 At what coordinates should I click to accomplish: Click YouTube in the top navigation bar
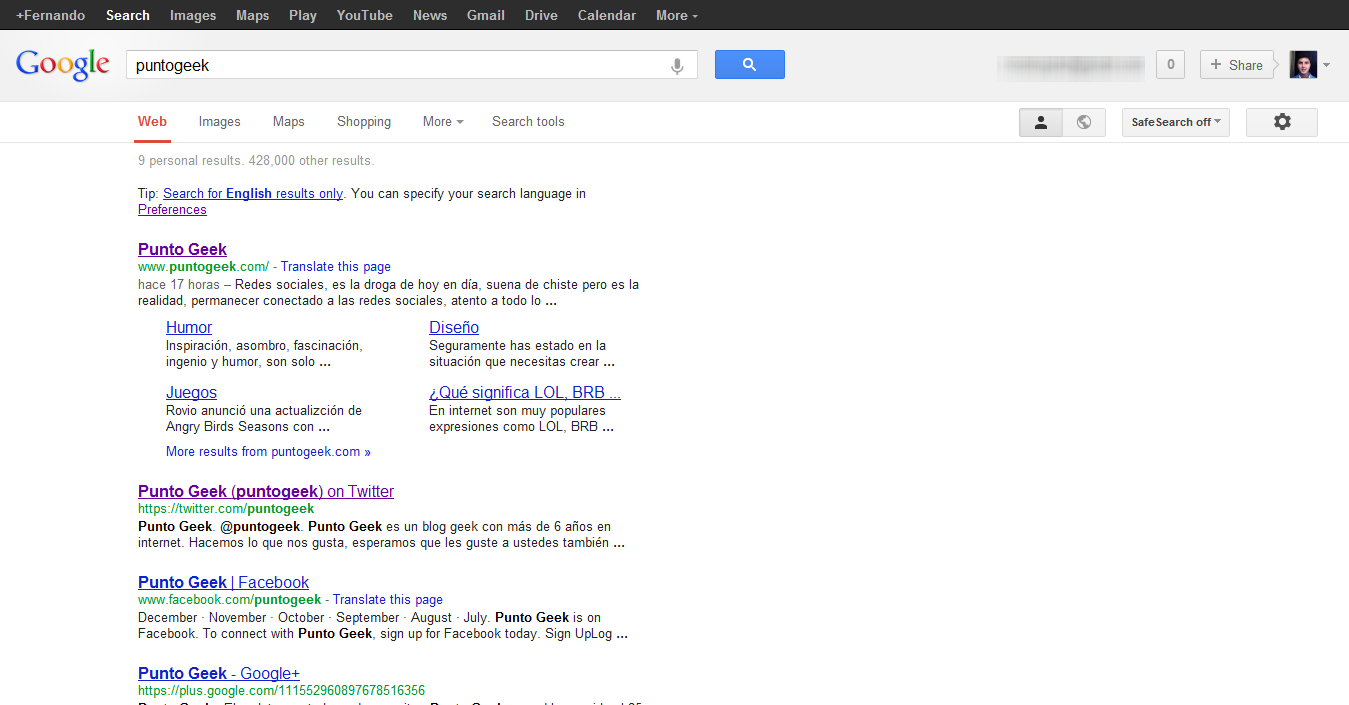(364, 15)
